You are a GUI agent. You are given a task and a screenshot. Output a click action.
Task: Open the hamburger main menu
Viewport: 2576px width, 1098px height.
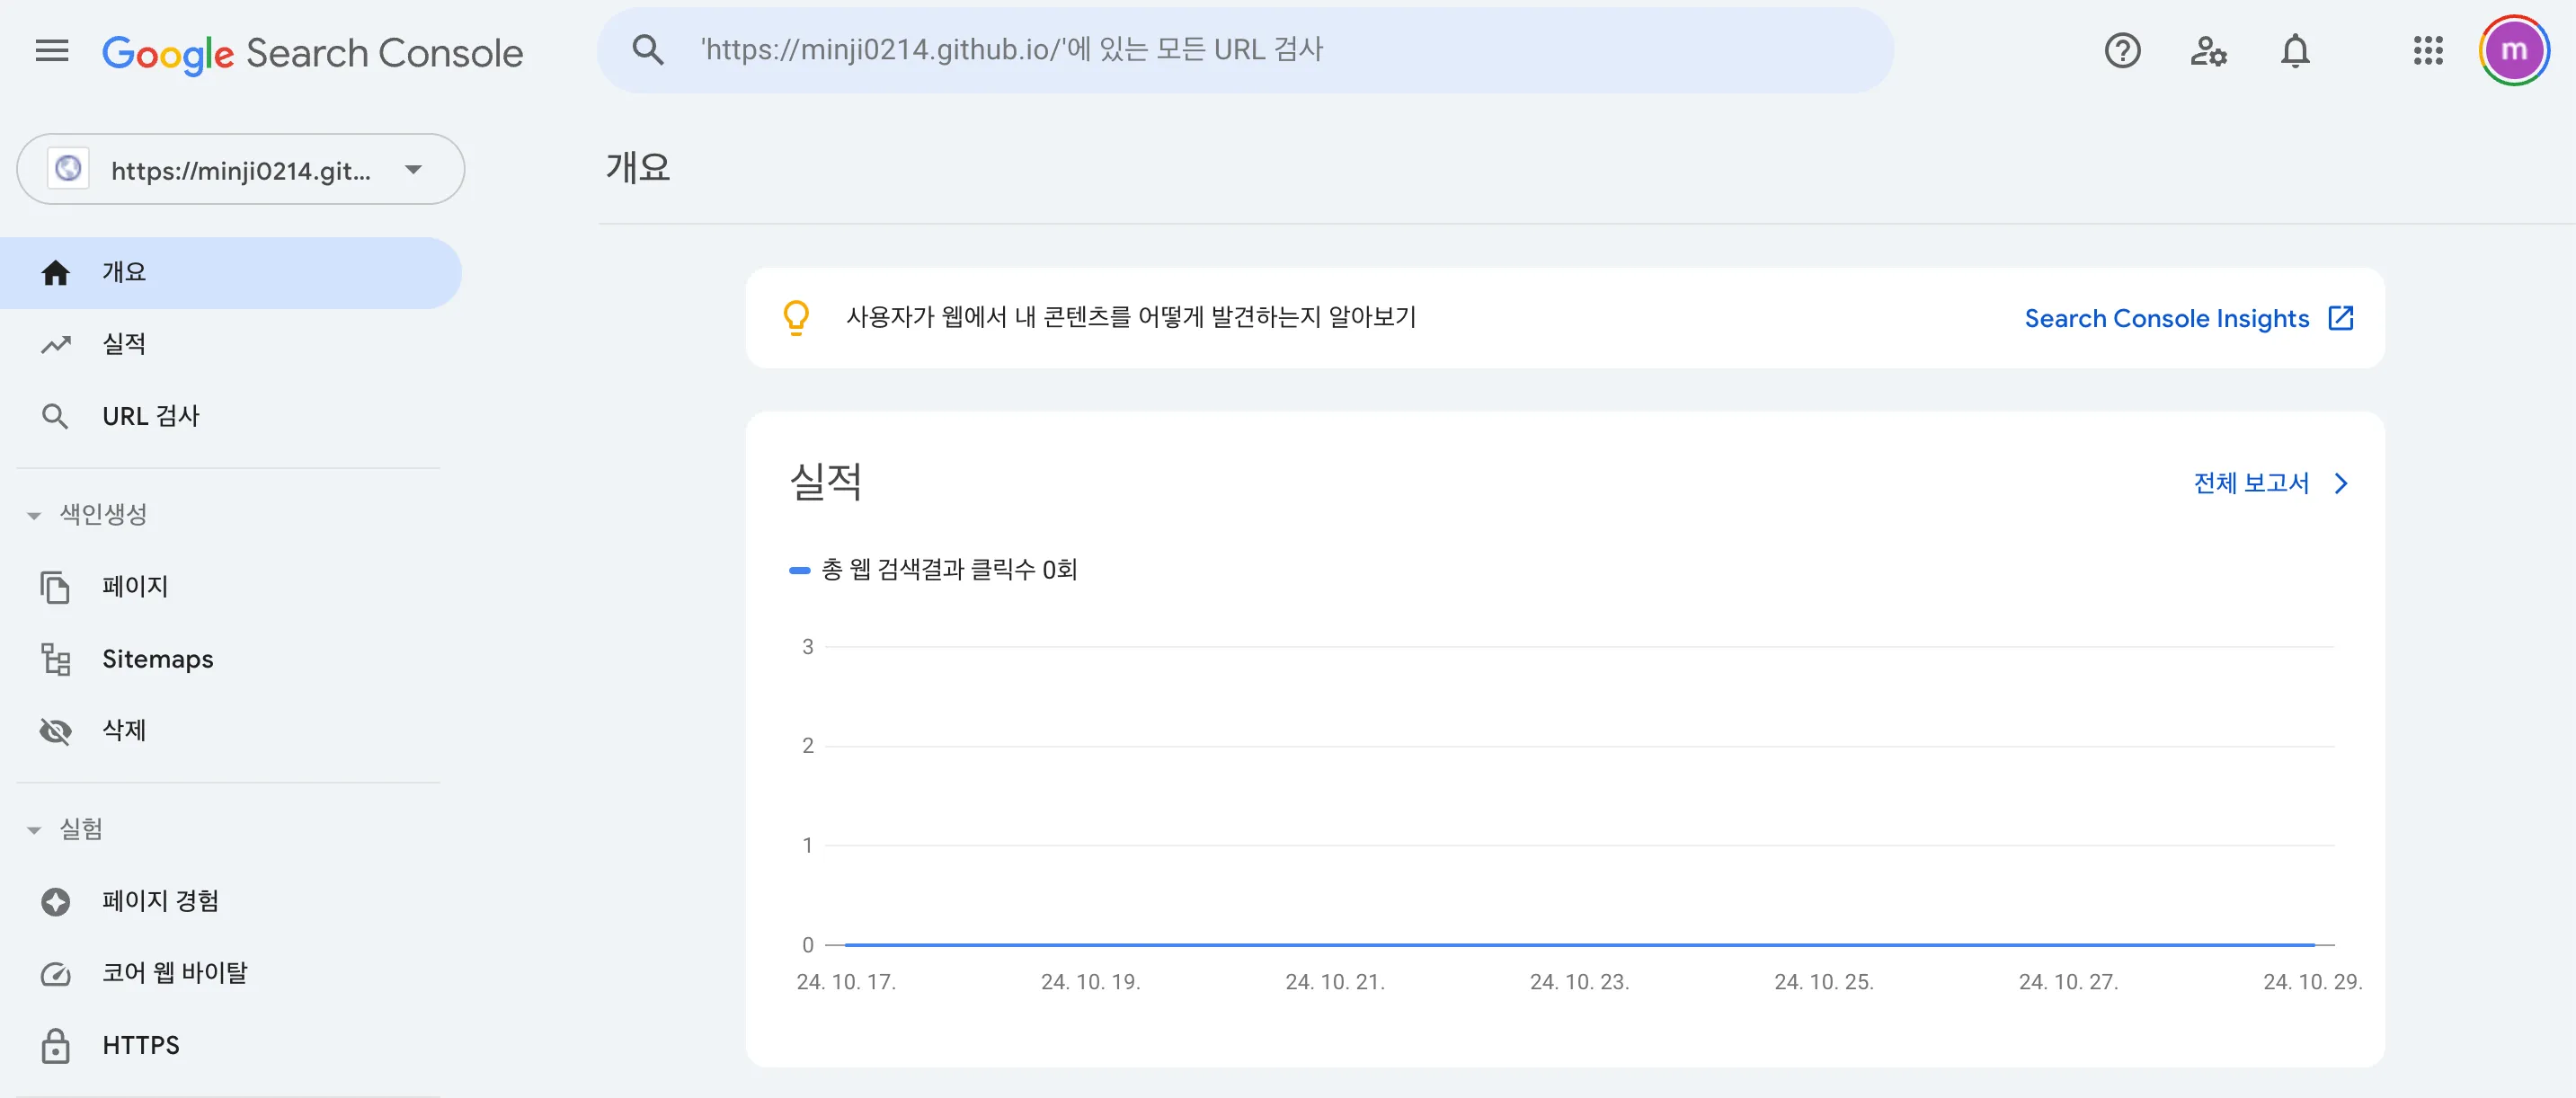52,51
